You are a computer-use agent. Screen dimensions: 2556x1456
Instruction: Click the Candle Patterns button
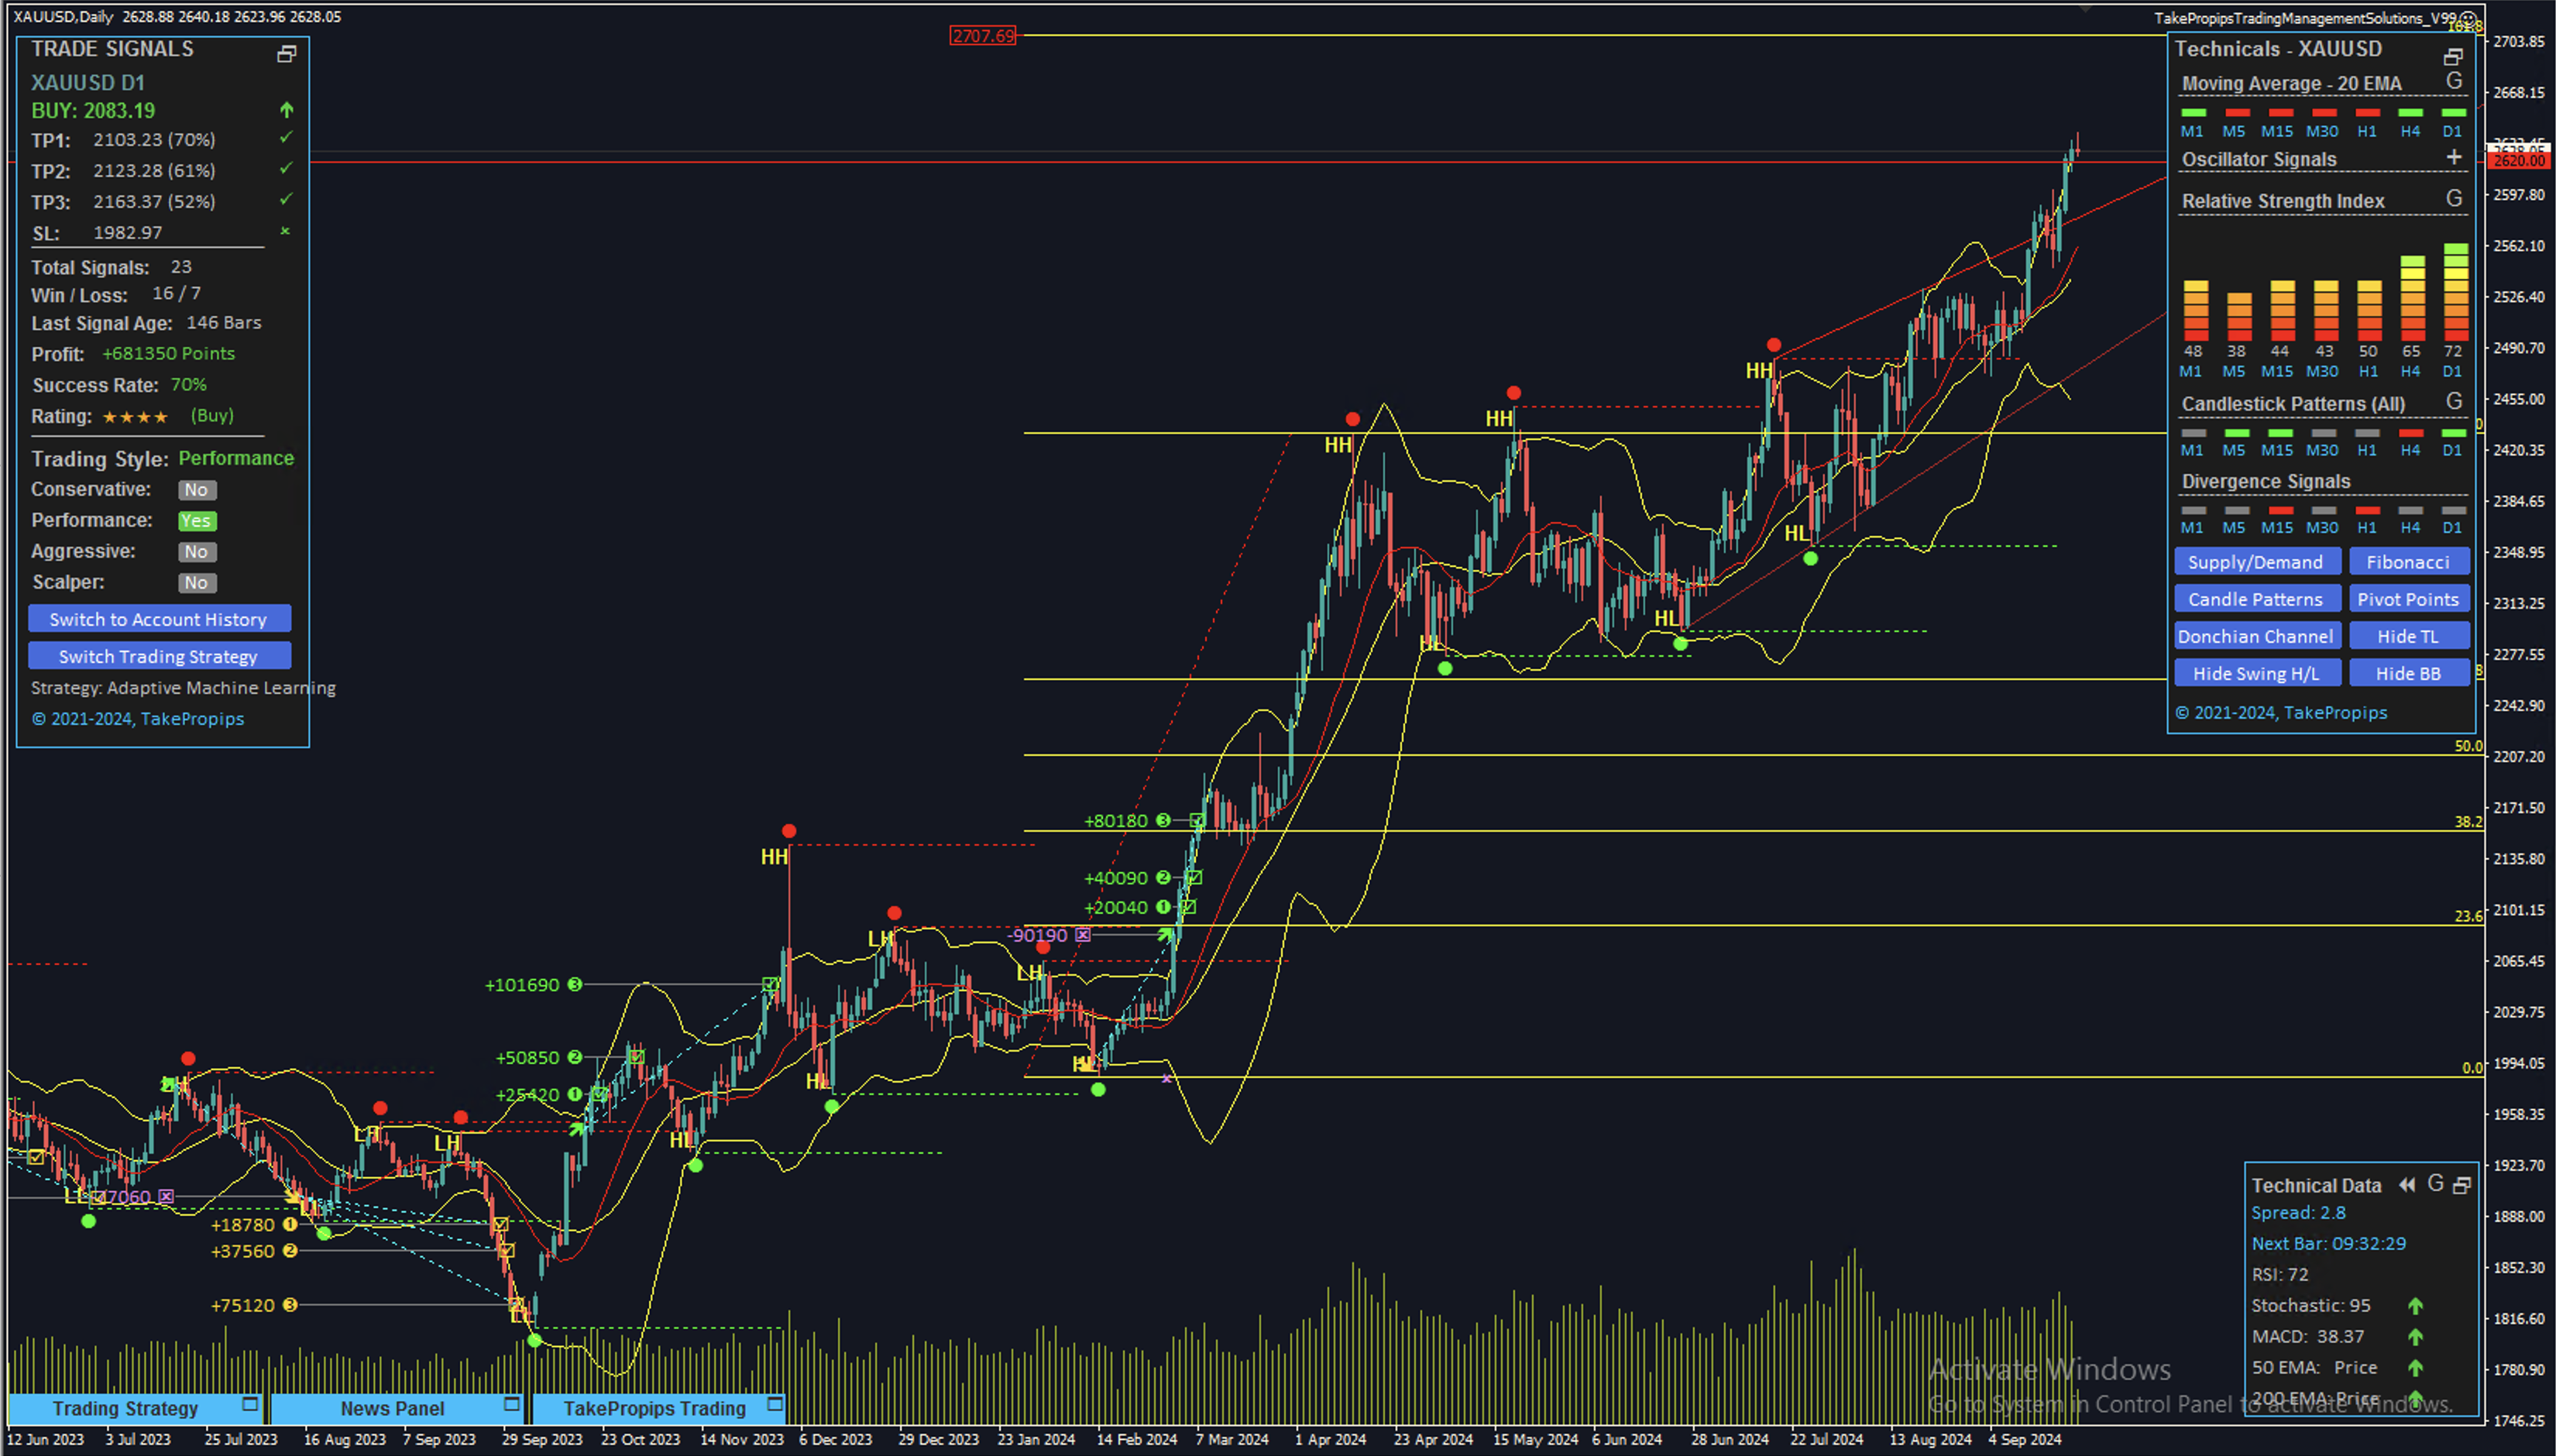click(x=2256, y=600)
